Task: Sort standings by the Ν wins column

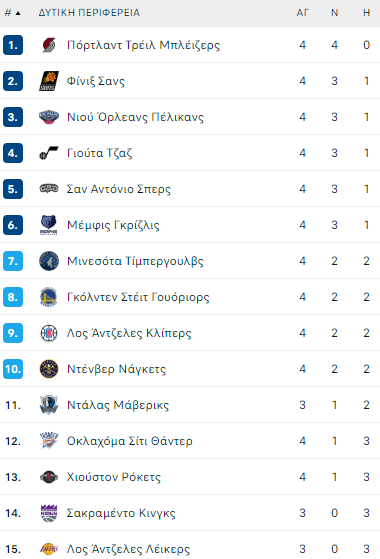Action: click(334, 13)
